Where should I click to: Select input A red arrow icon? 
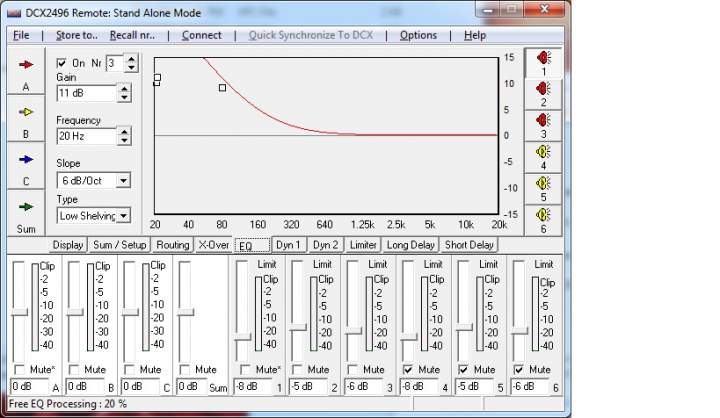point(26,65)
